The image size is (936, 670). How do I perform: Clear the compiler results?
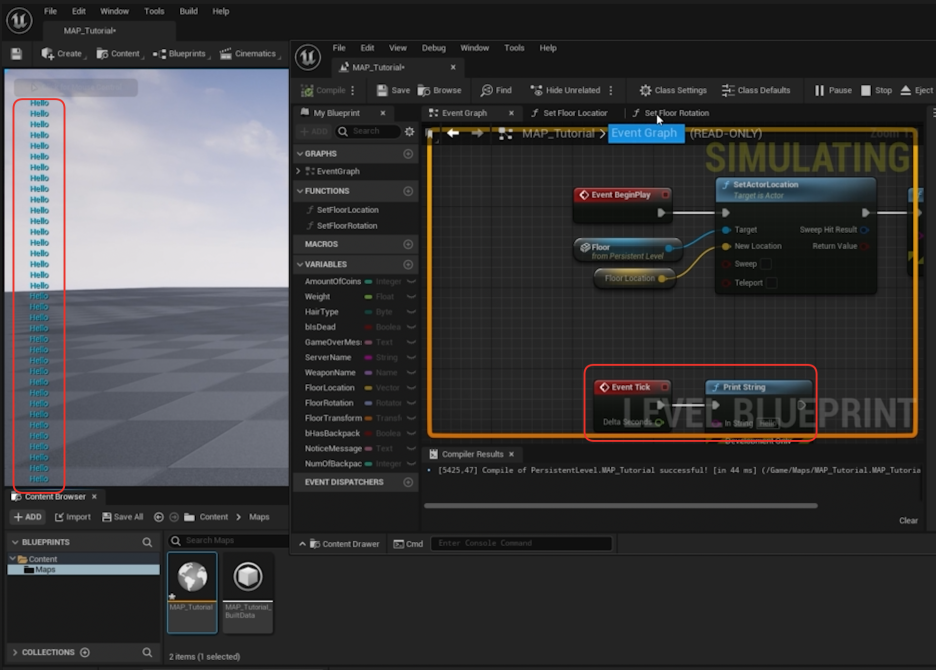tap(909, 521)
